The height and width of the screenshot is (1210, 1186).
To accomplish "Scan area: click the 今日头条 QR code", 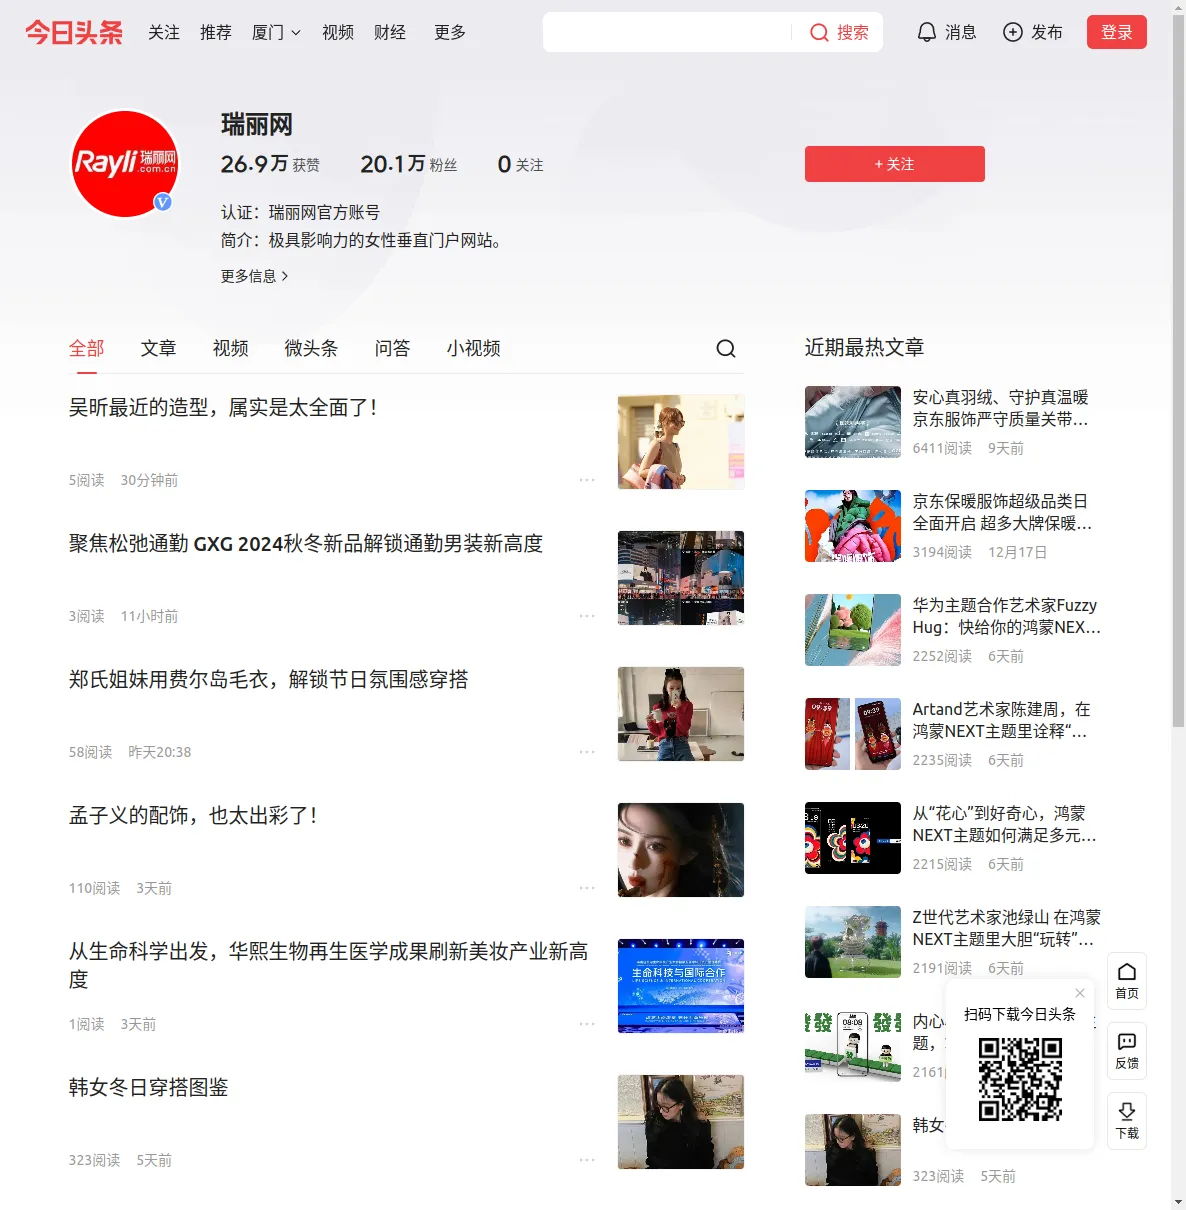I will tap(1020, 1079).
